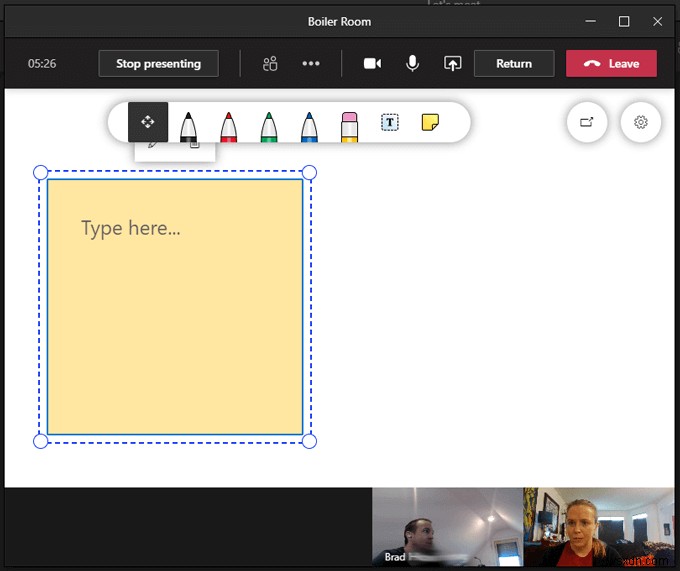Close the Boiler Room window
This screenshot has width=680, height=571.
tap(657, 21)
